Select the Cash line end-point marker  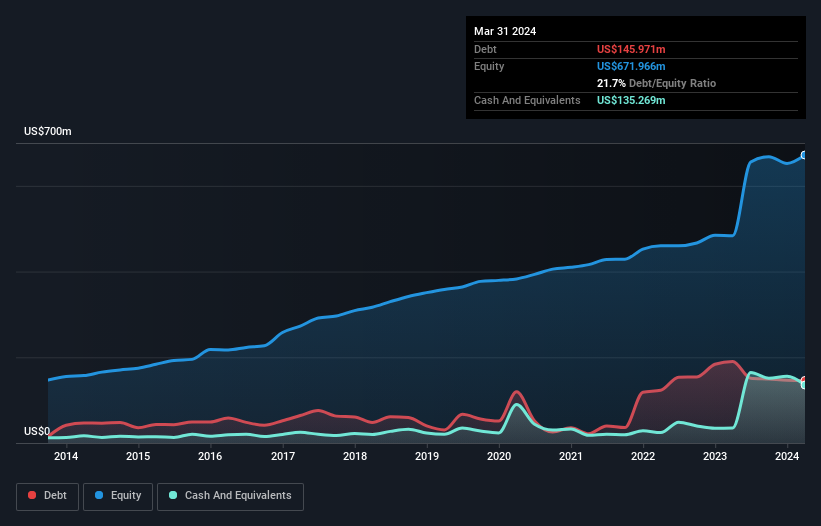click(803, 385)
